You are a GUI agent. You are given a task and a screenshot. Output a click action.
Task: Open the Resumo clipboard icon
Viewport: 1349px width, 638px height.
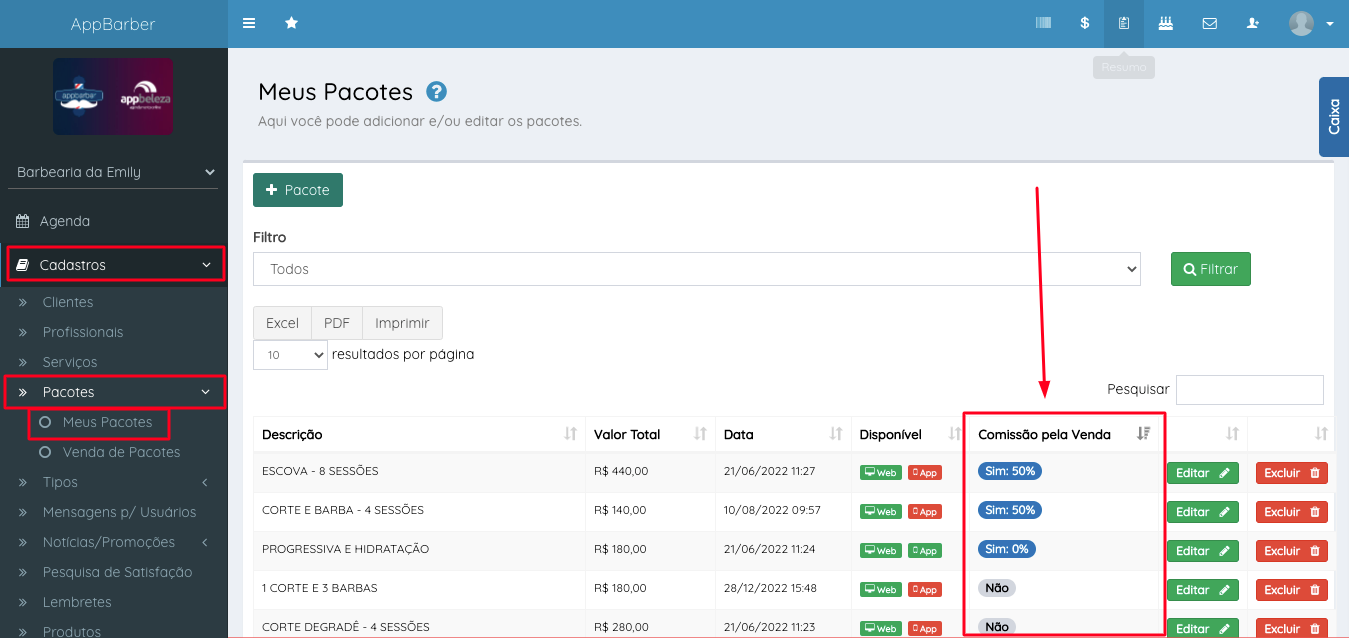pos(1124,23)
